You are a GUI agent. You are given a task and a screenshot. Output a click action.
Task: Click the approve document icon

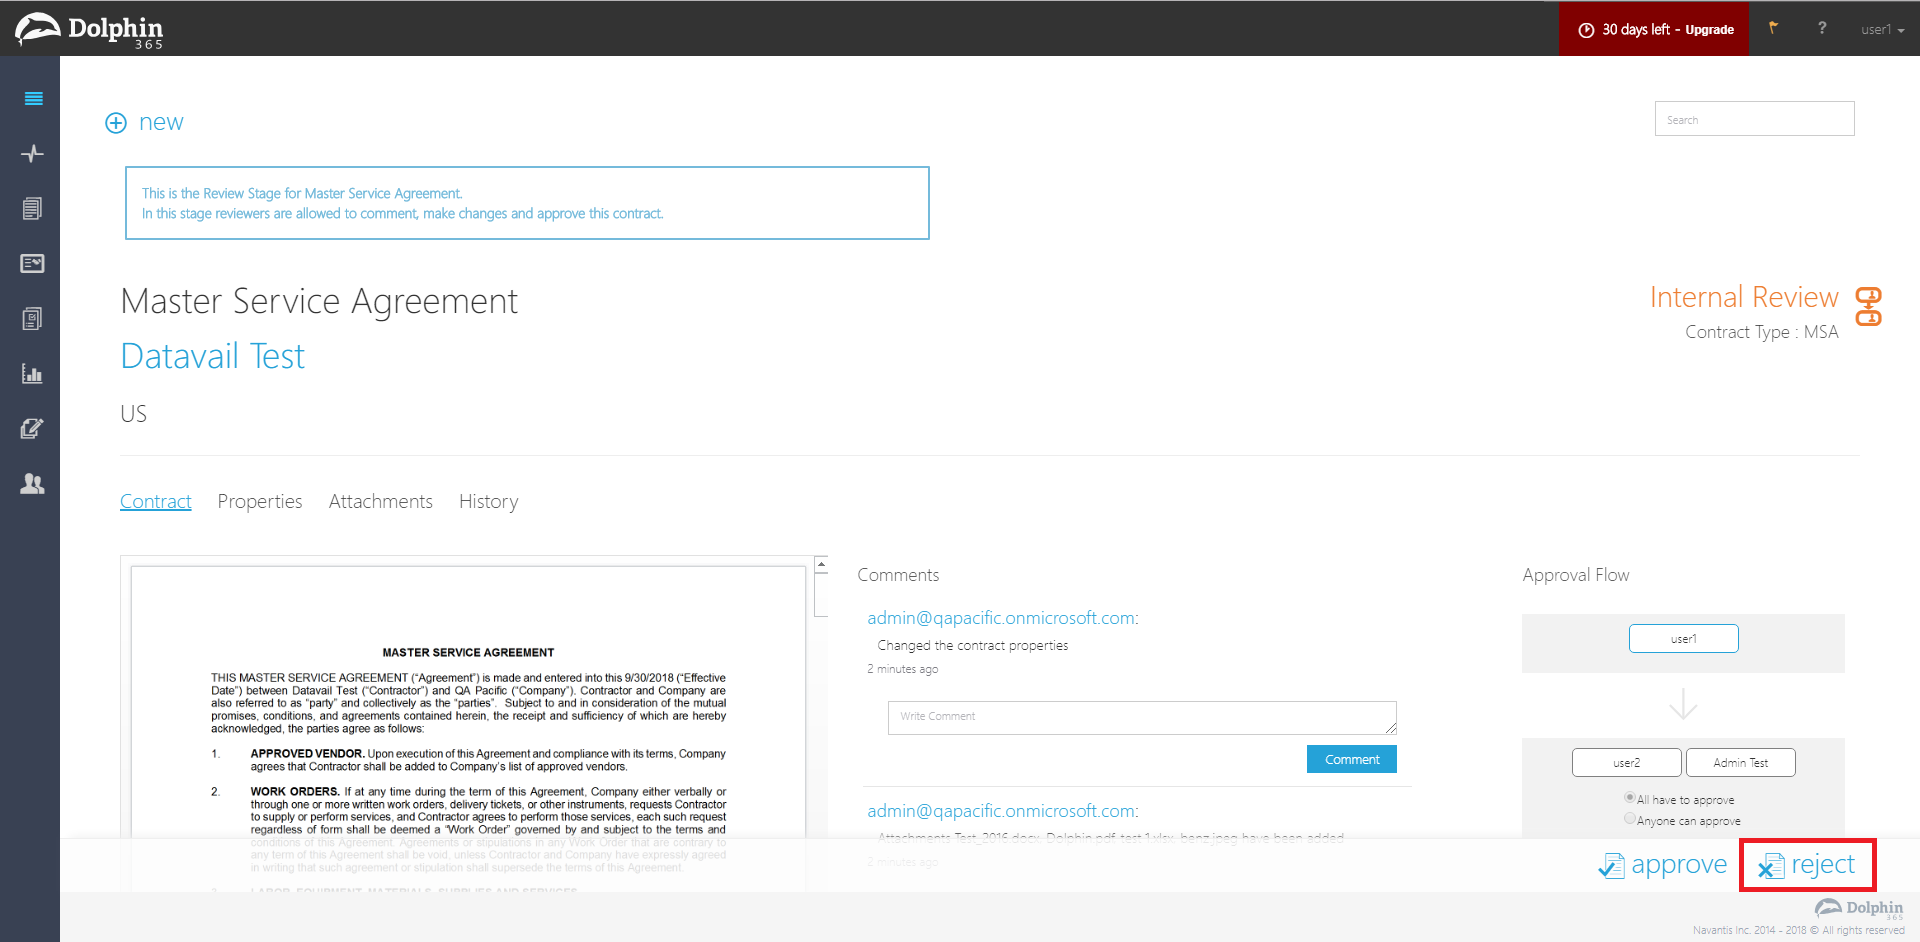tap(1611, 866)
